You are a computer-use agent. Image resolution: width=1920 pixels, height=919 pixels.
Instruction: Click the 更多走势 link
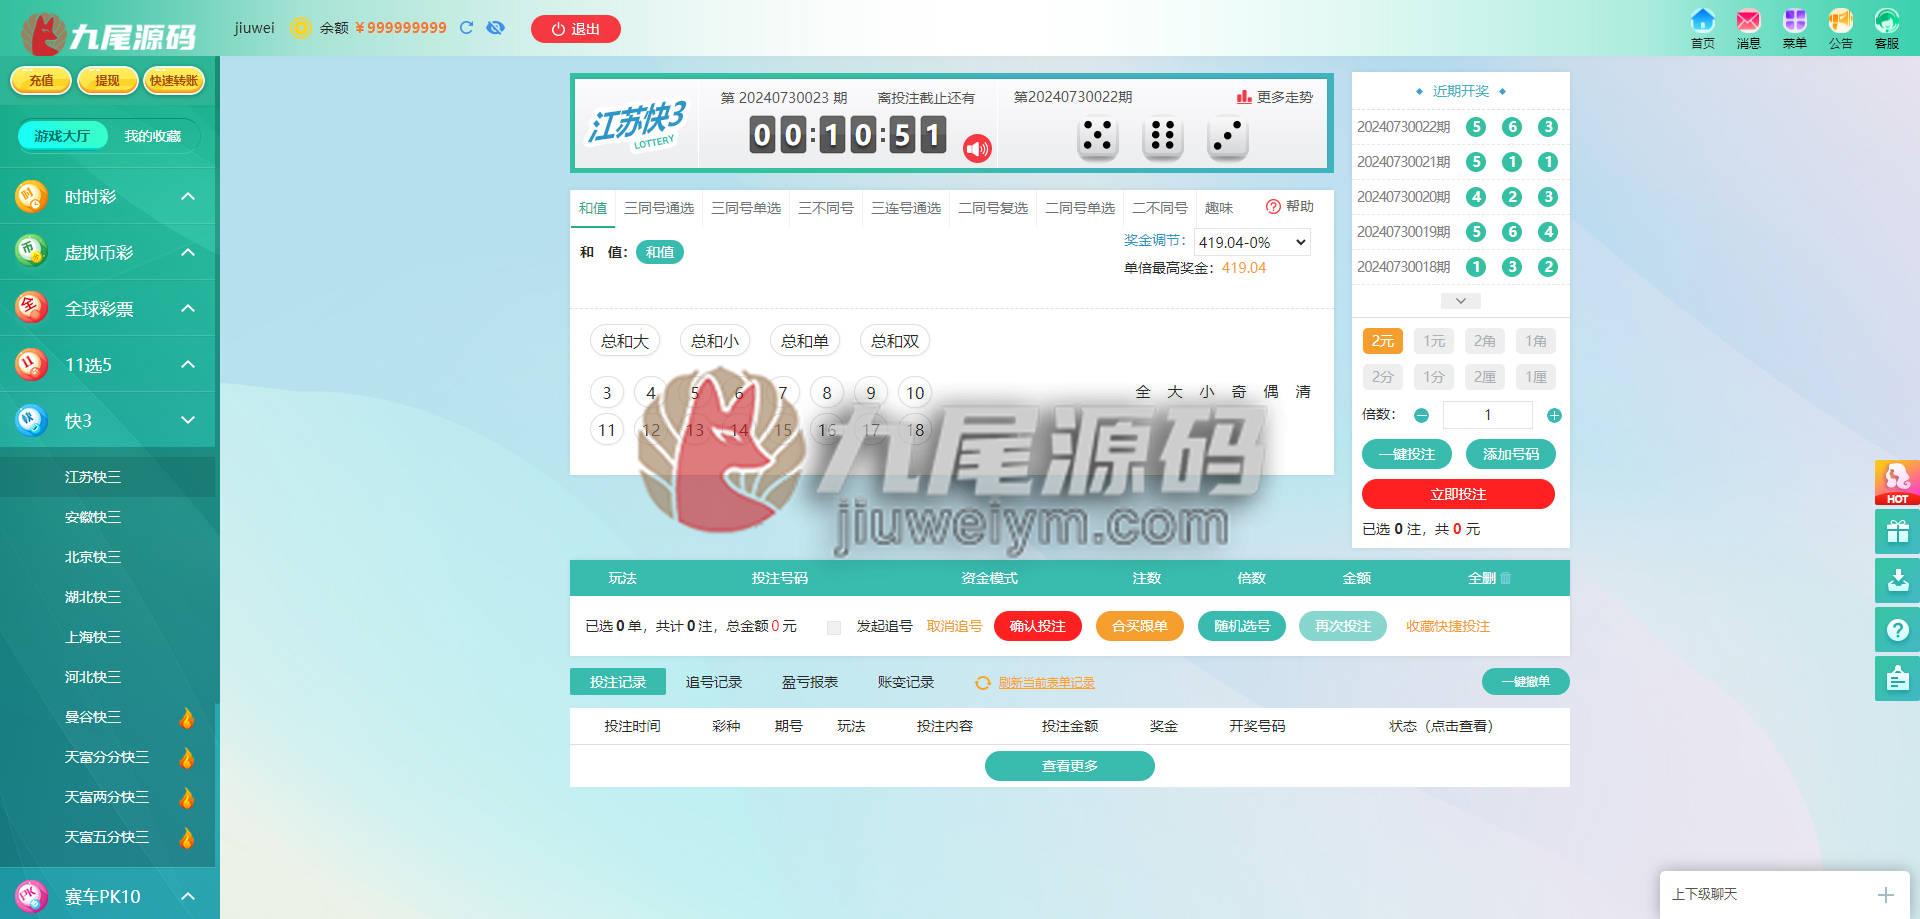pyautogui.click(x=1274, y=97)
